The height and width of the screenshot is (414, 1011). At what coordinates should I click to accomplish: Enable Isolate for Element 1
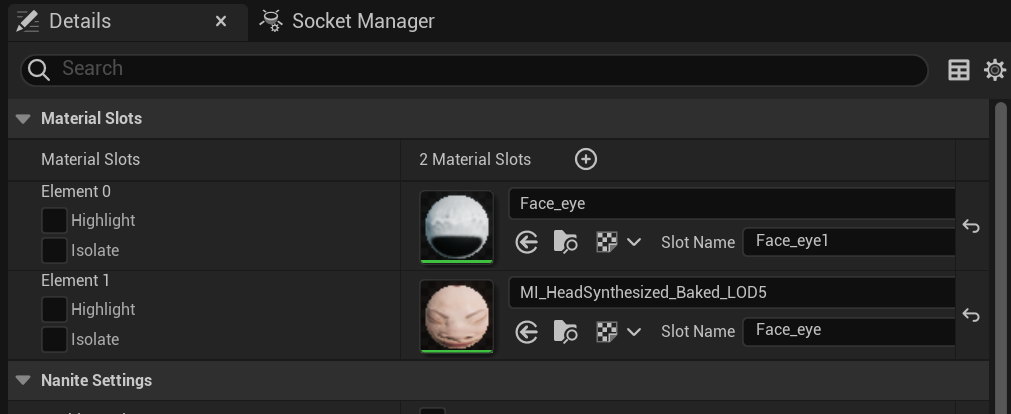pyautogui.click(x=54, y=339)
